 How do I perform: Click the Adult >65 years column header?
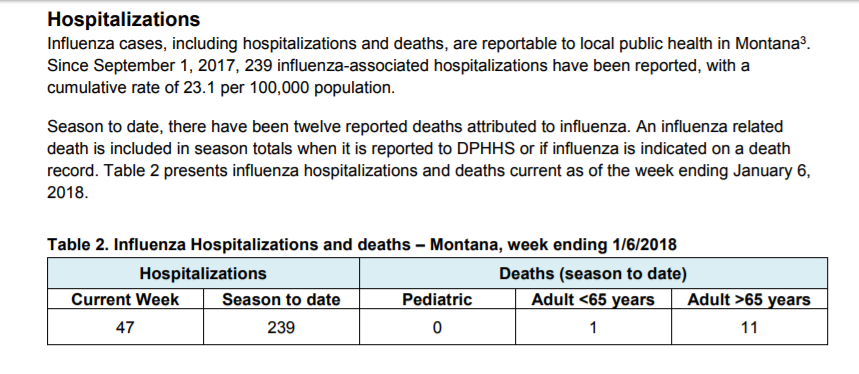749,299
